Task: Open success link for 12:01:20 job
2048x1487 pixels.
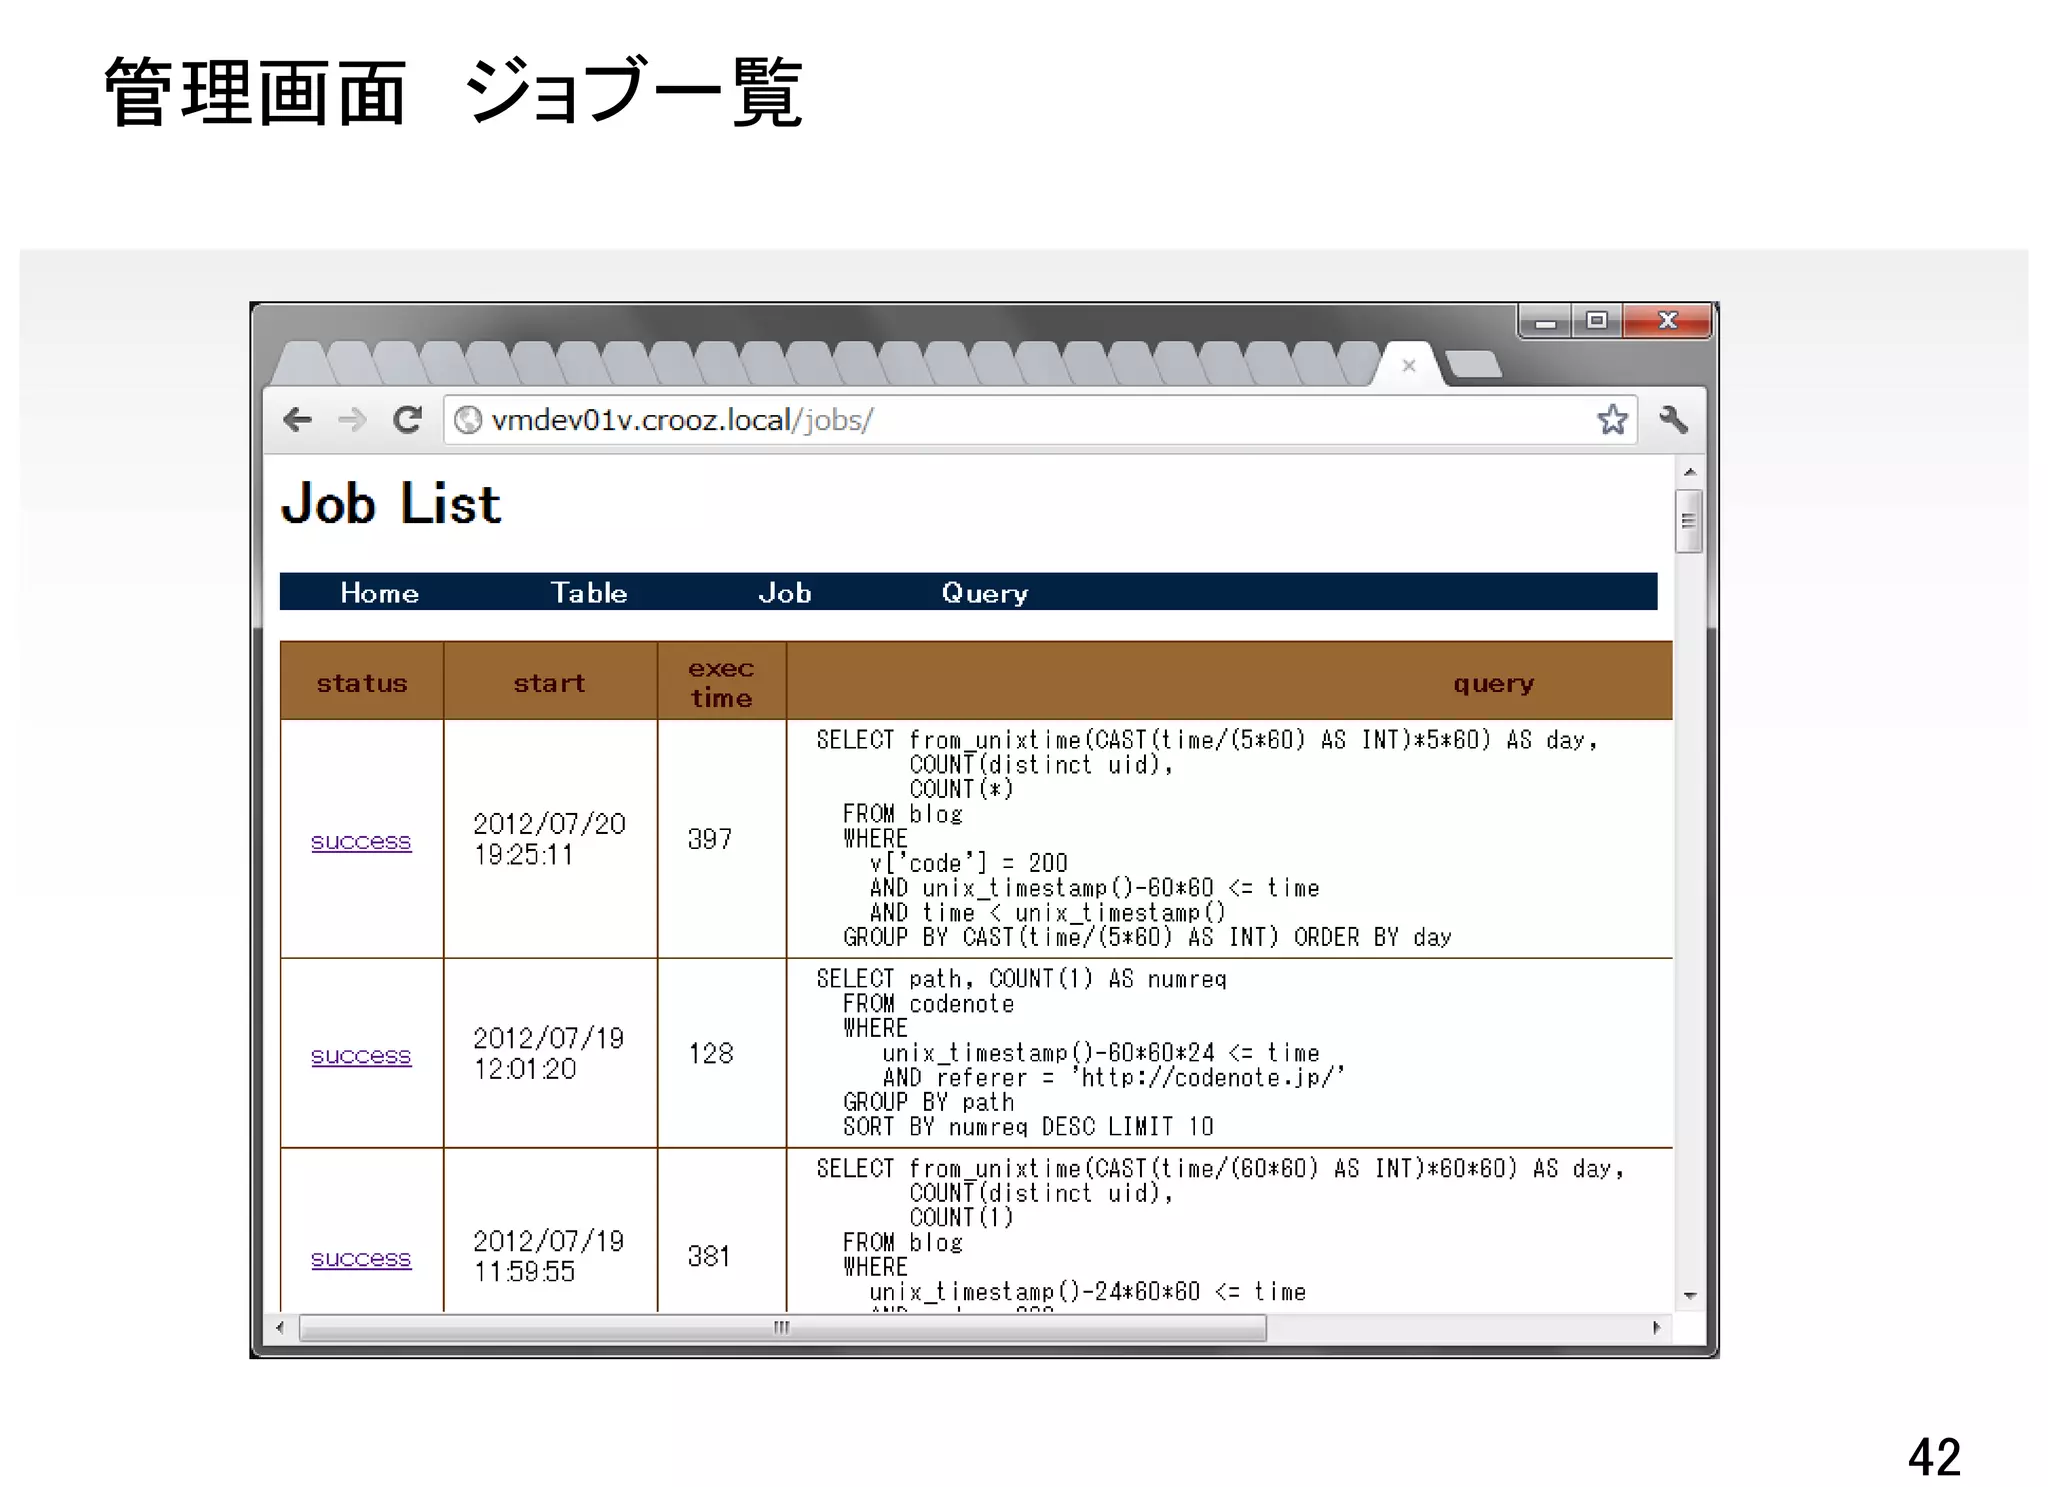Action: [x=361, y=1055]
